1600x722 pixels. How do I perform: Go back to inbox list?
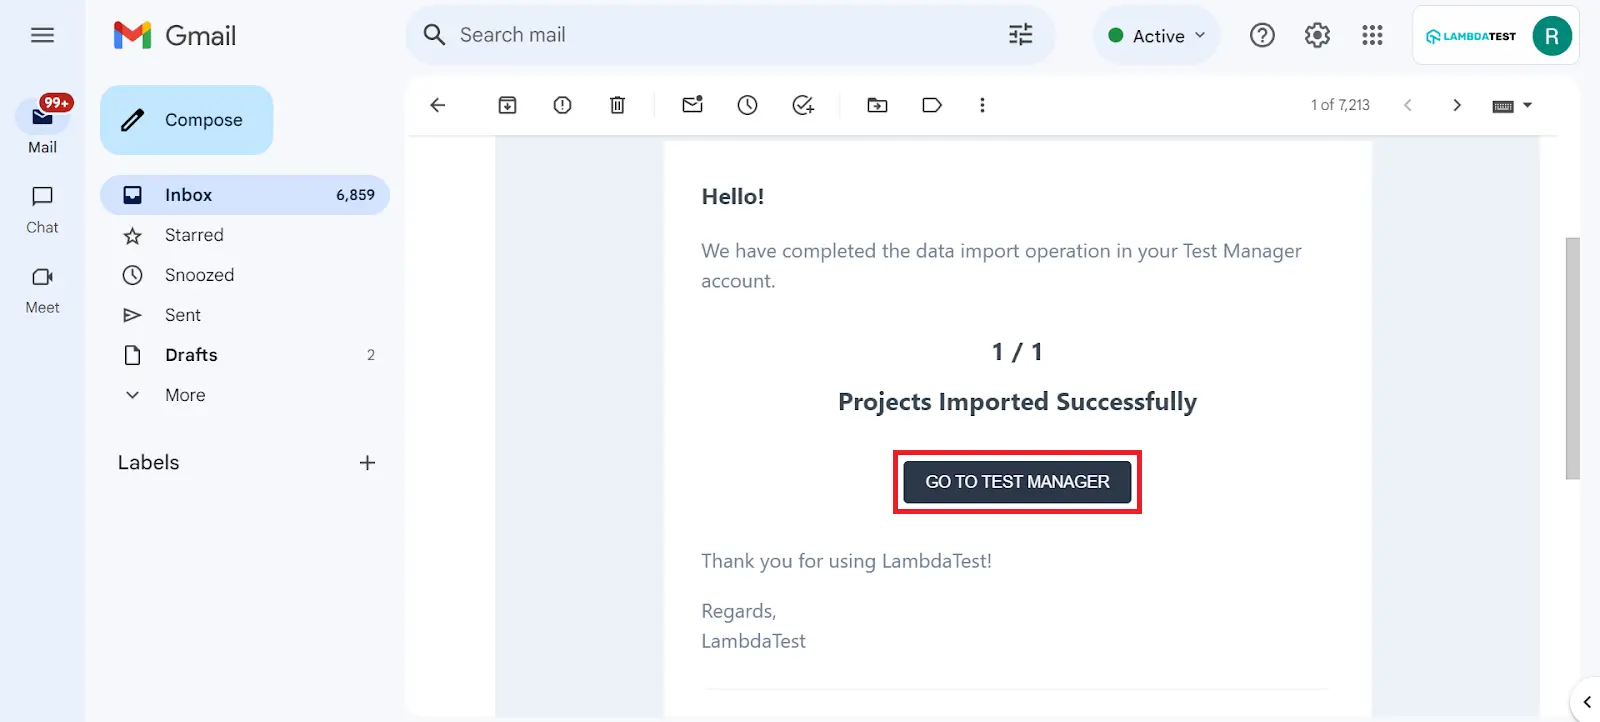click(x=437, y=105)
